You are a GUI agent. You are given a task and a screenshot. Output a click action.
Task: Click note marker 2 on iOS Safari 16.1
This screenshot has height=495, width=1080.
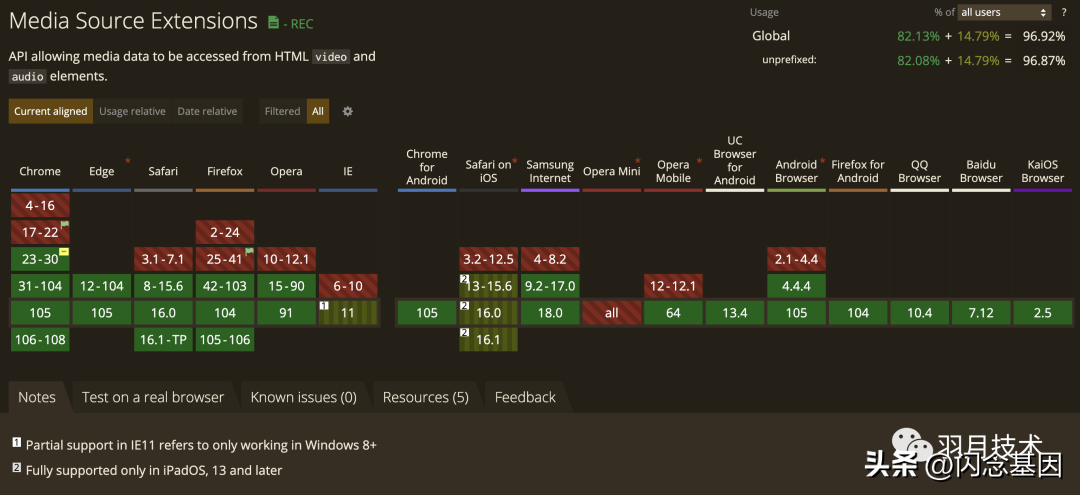(x=465, y=333)
